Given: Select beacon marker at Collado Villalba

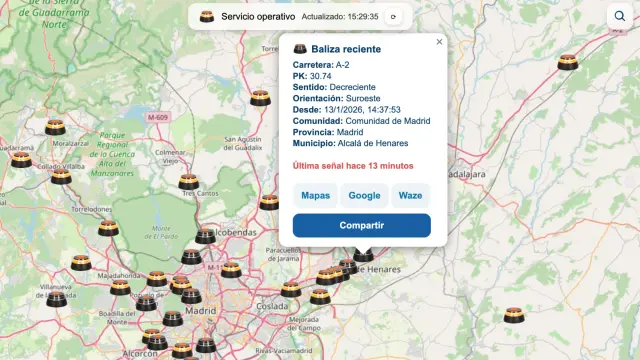Looking at the screenshot, I should pyautogui.click(x=61, y=176).
